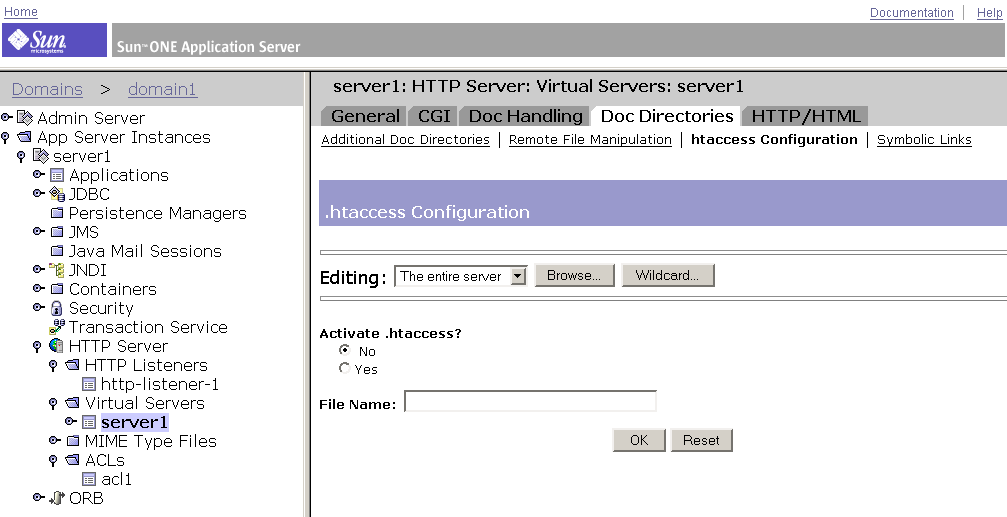1007x517 pixels.
Task: Go to the Home link
Action: (21, 12)
